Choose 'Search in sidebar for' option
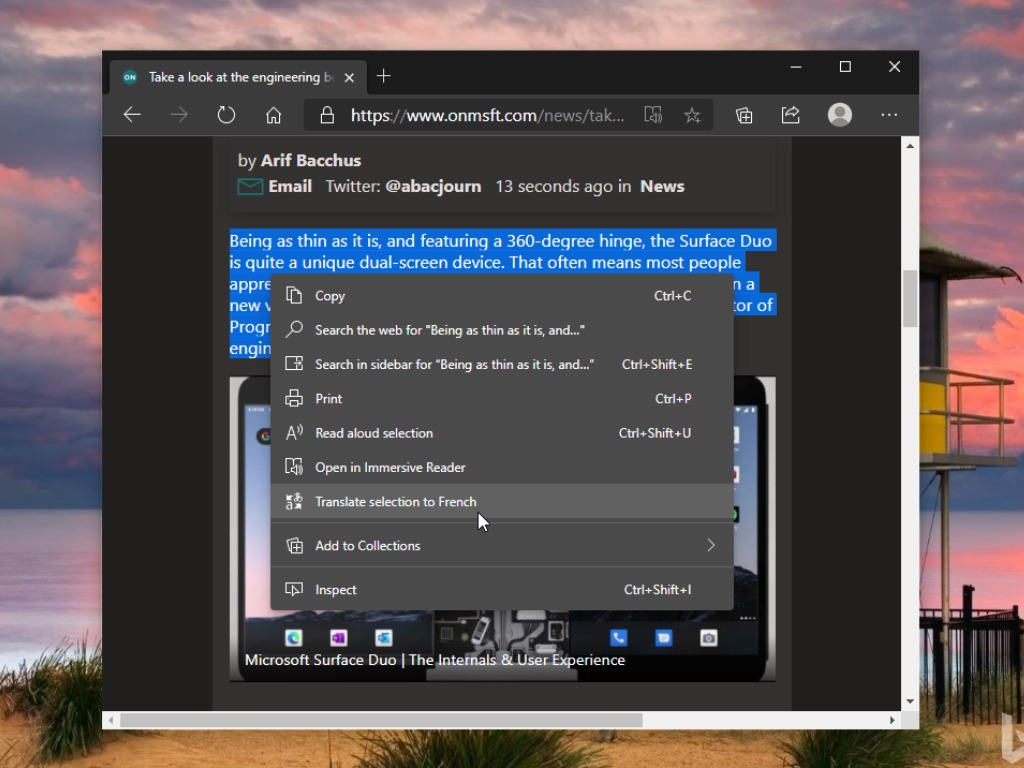This screenshot has height=768, width=1024. click(502, 364)
